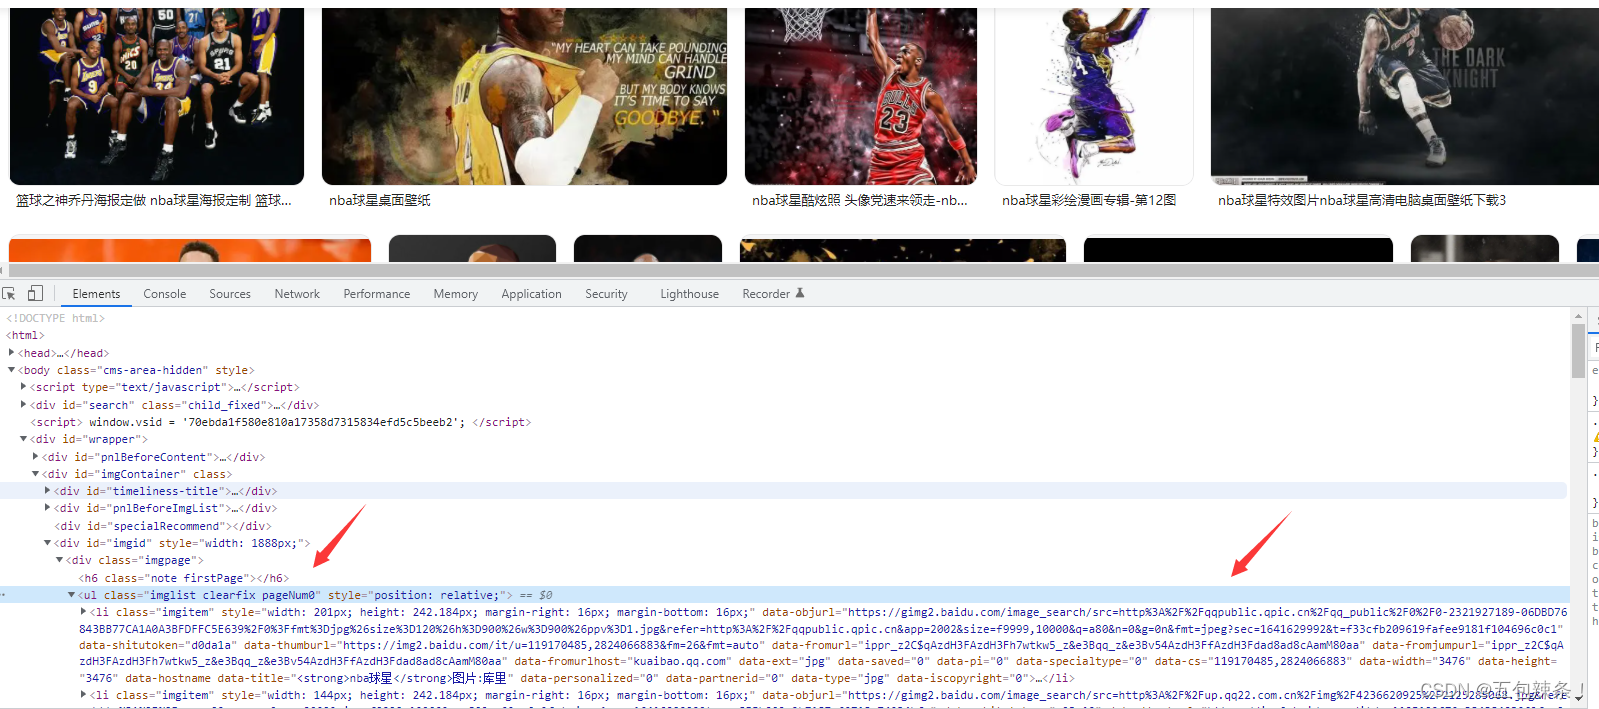The width and height of the screenshot is (1599, 709).
Task: Select the DOCTYPE html line
Action: point(55,318)
